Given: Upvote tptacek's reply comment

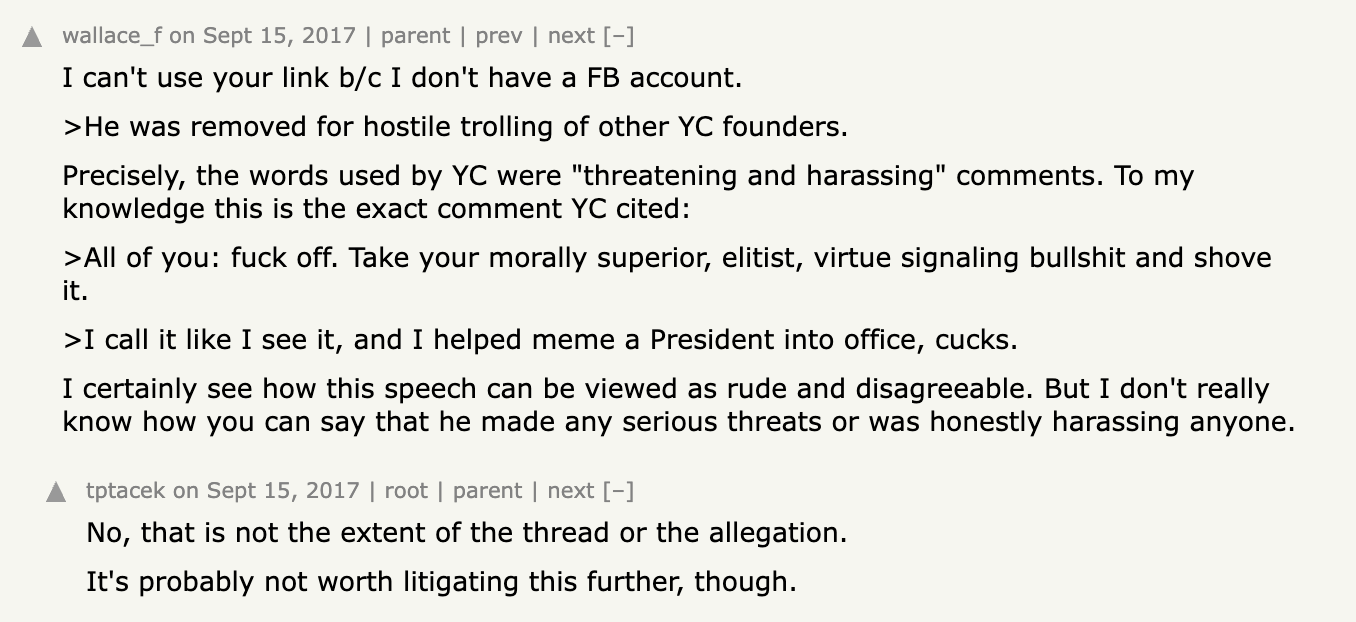Looking at the screenshot, I should click(x=57, y=492).
